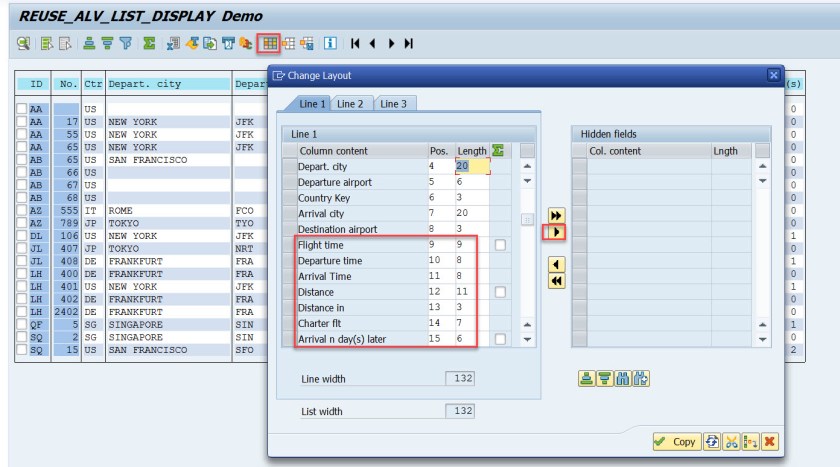Sort ascending using the main toolbar icon
The width and height of the screenshot is (840, 467).
click(x=89, y=43)
